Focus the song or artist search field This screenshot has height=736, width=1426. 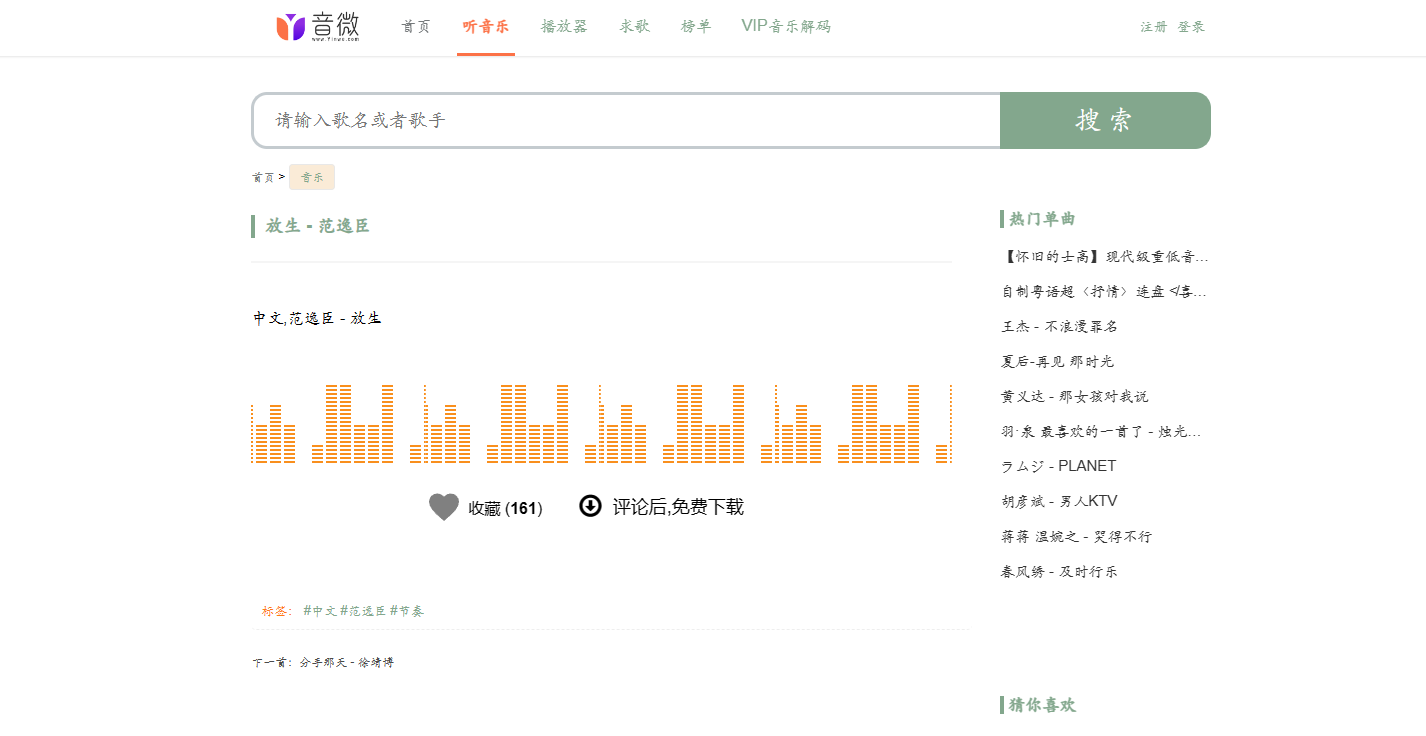(626, 120)
